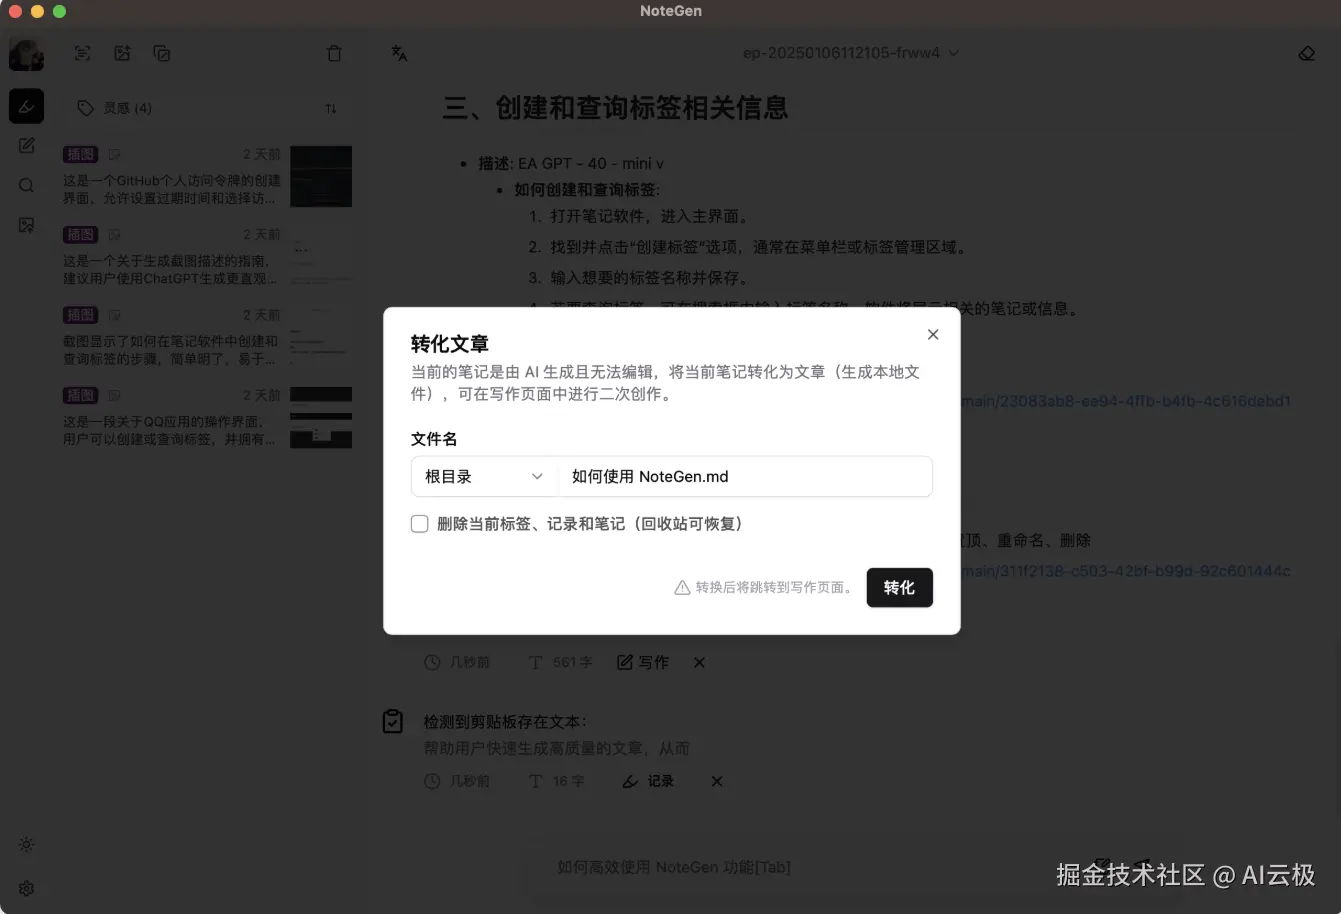Close the 转化文章 dialog with the X
This screenshot has height=914, width=1341.
click(933, 335)
